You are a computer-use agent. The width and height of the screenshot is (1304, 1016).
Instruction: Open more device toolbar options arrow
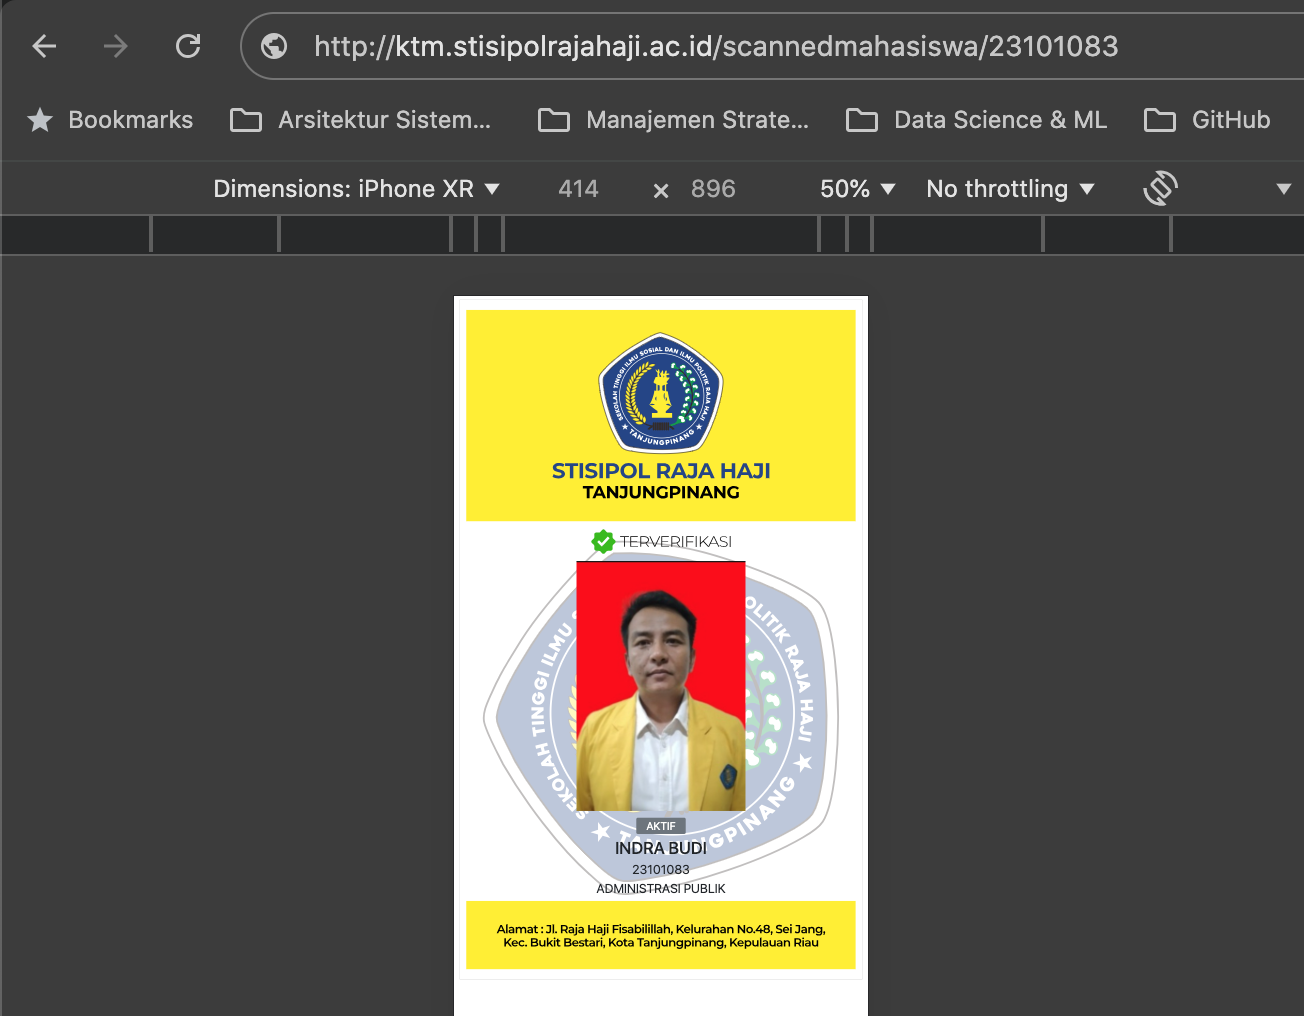click(x=1284, y=189)
